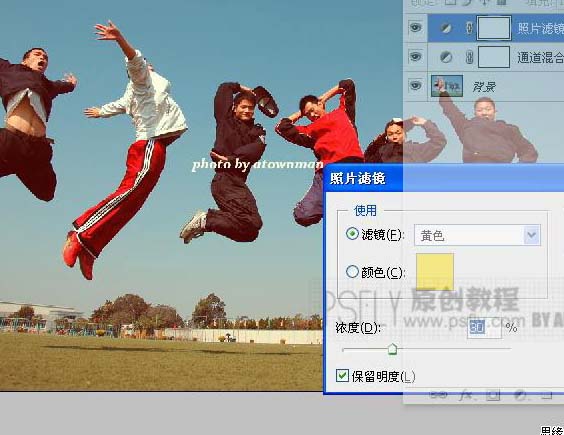The width and height of the screenshot is (564, 435).
Task: Click the Photo Filter layer mask link icon
Action: tap(469, 28)
